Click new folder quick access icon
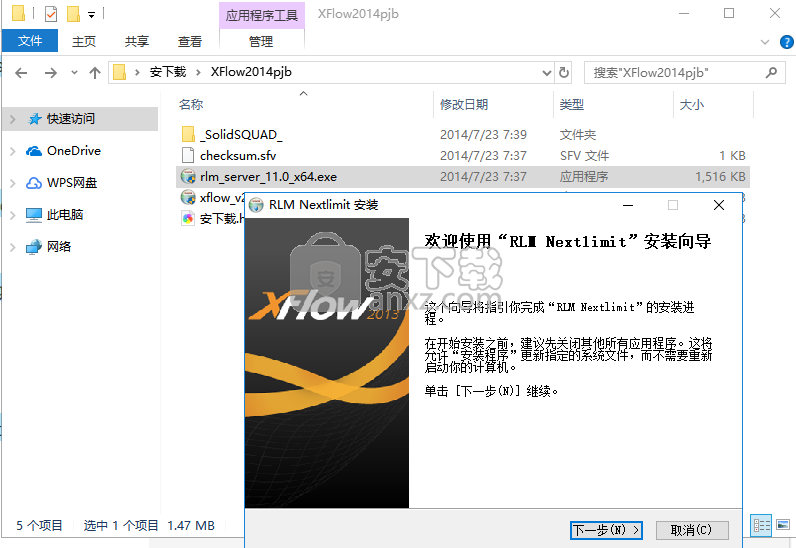Screen dimensions: 796x548 74,14
